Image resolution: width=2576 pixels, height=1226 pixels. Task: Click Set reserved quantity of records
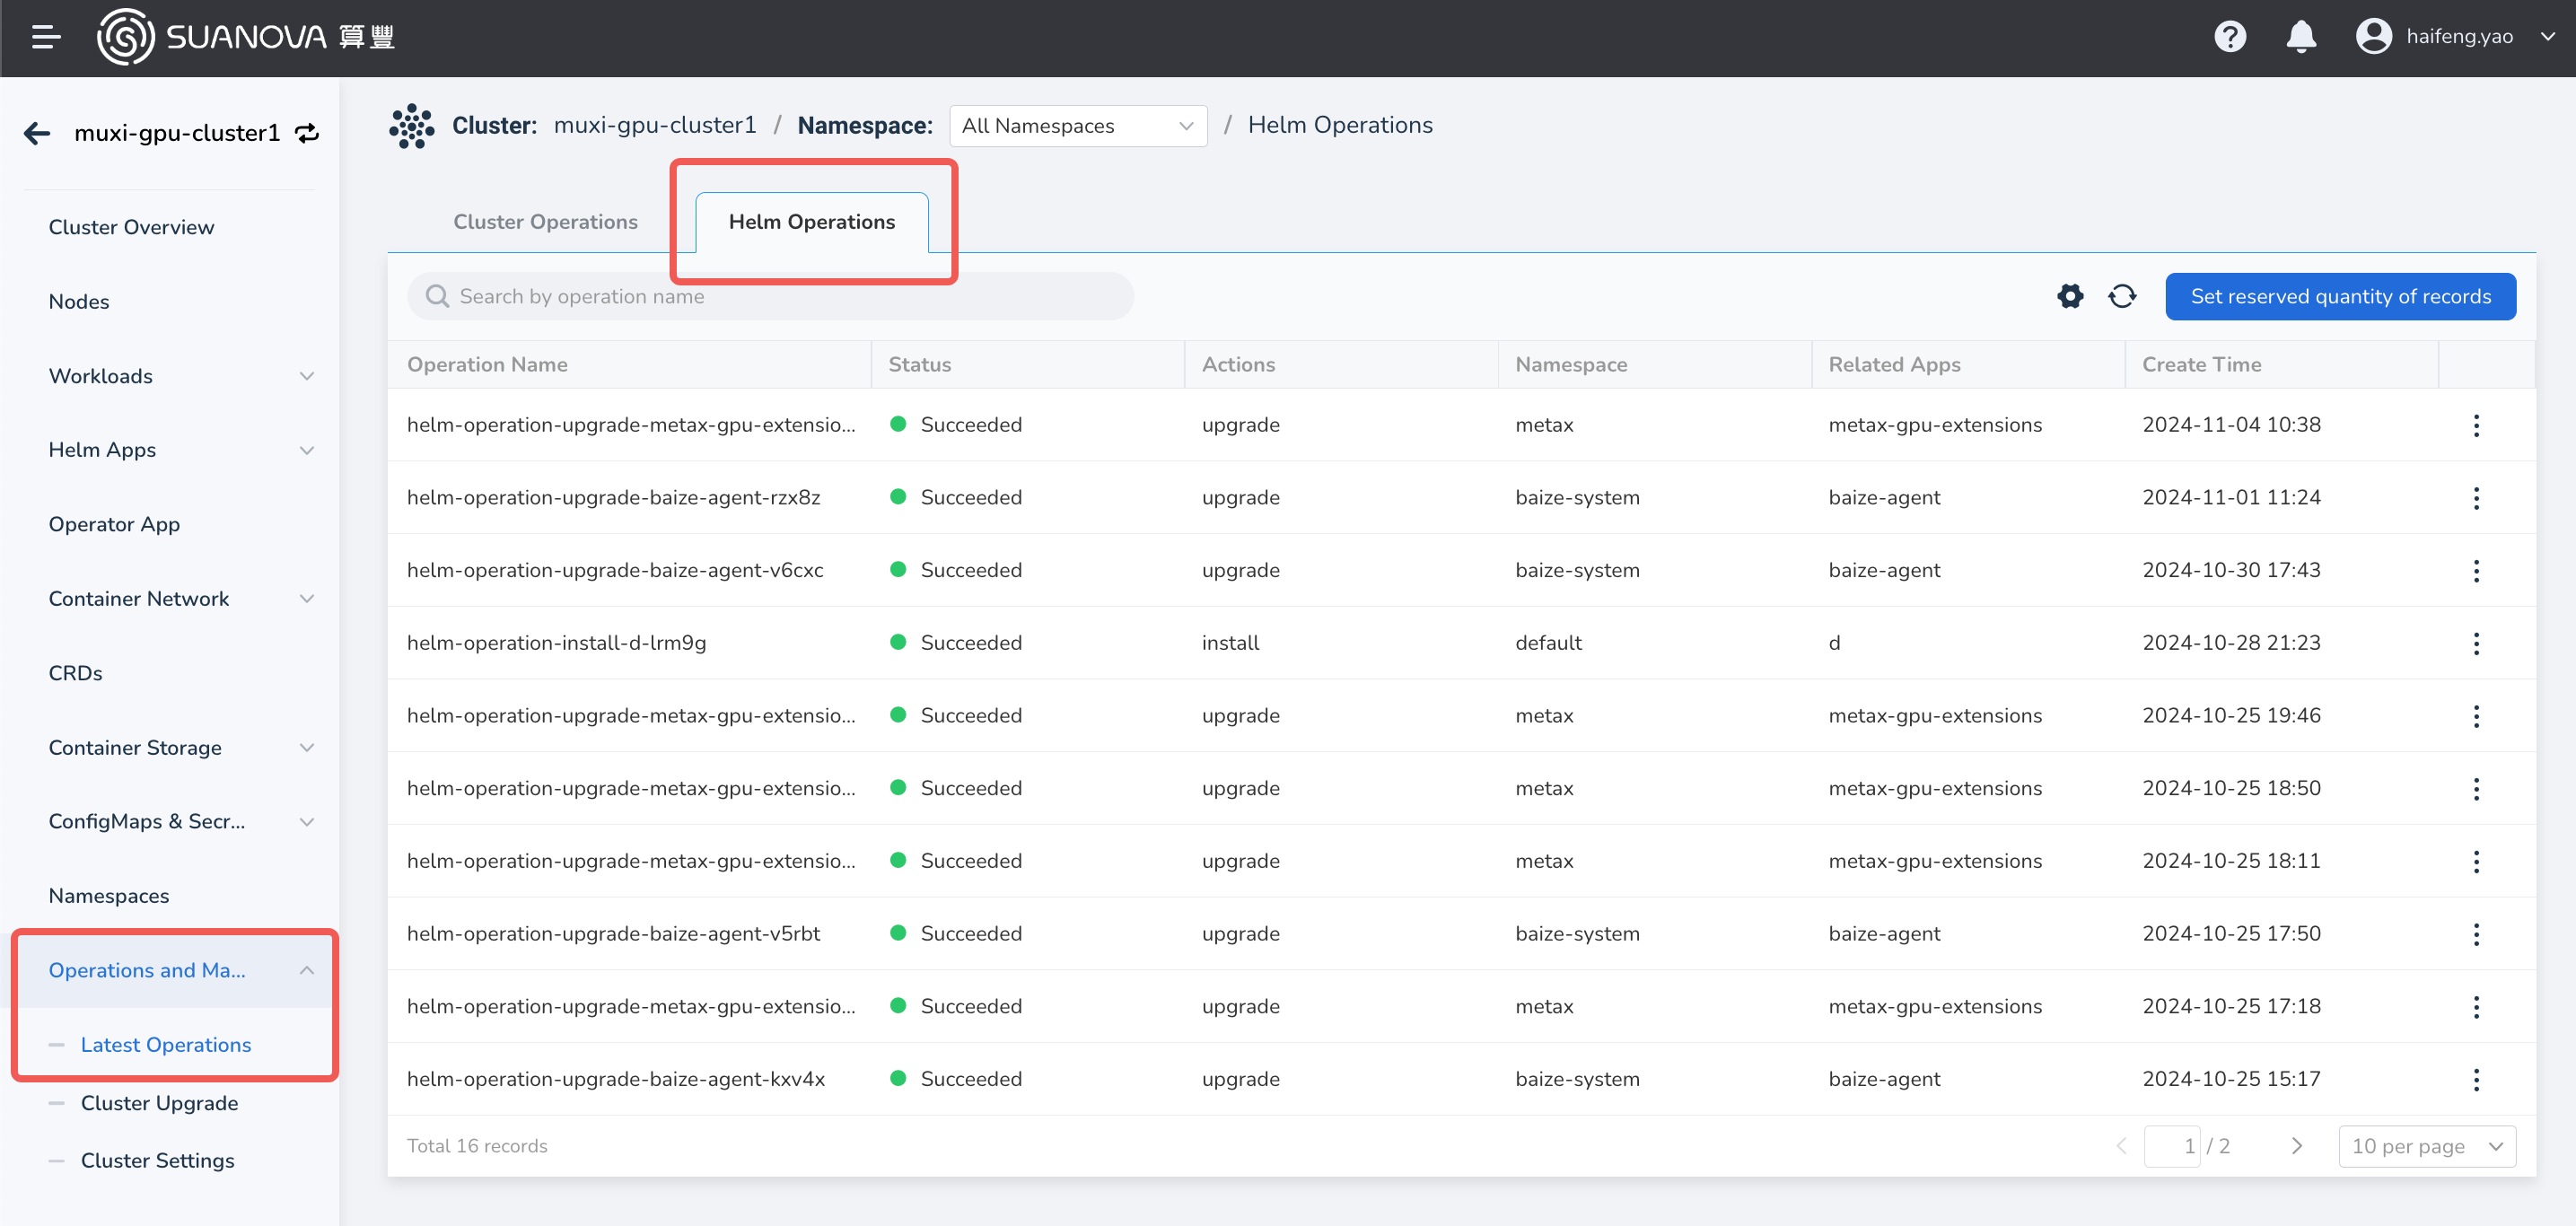[x=2340, y=296]
